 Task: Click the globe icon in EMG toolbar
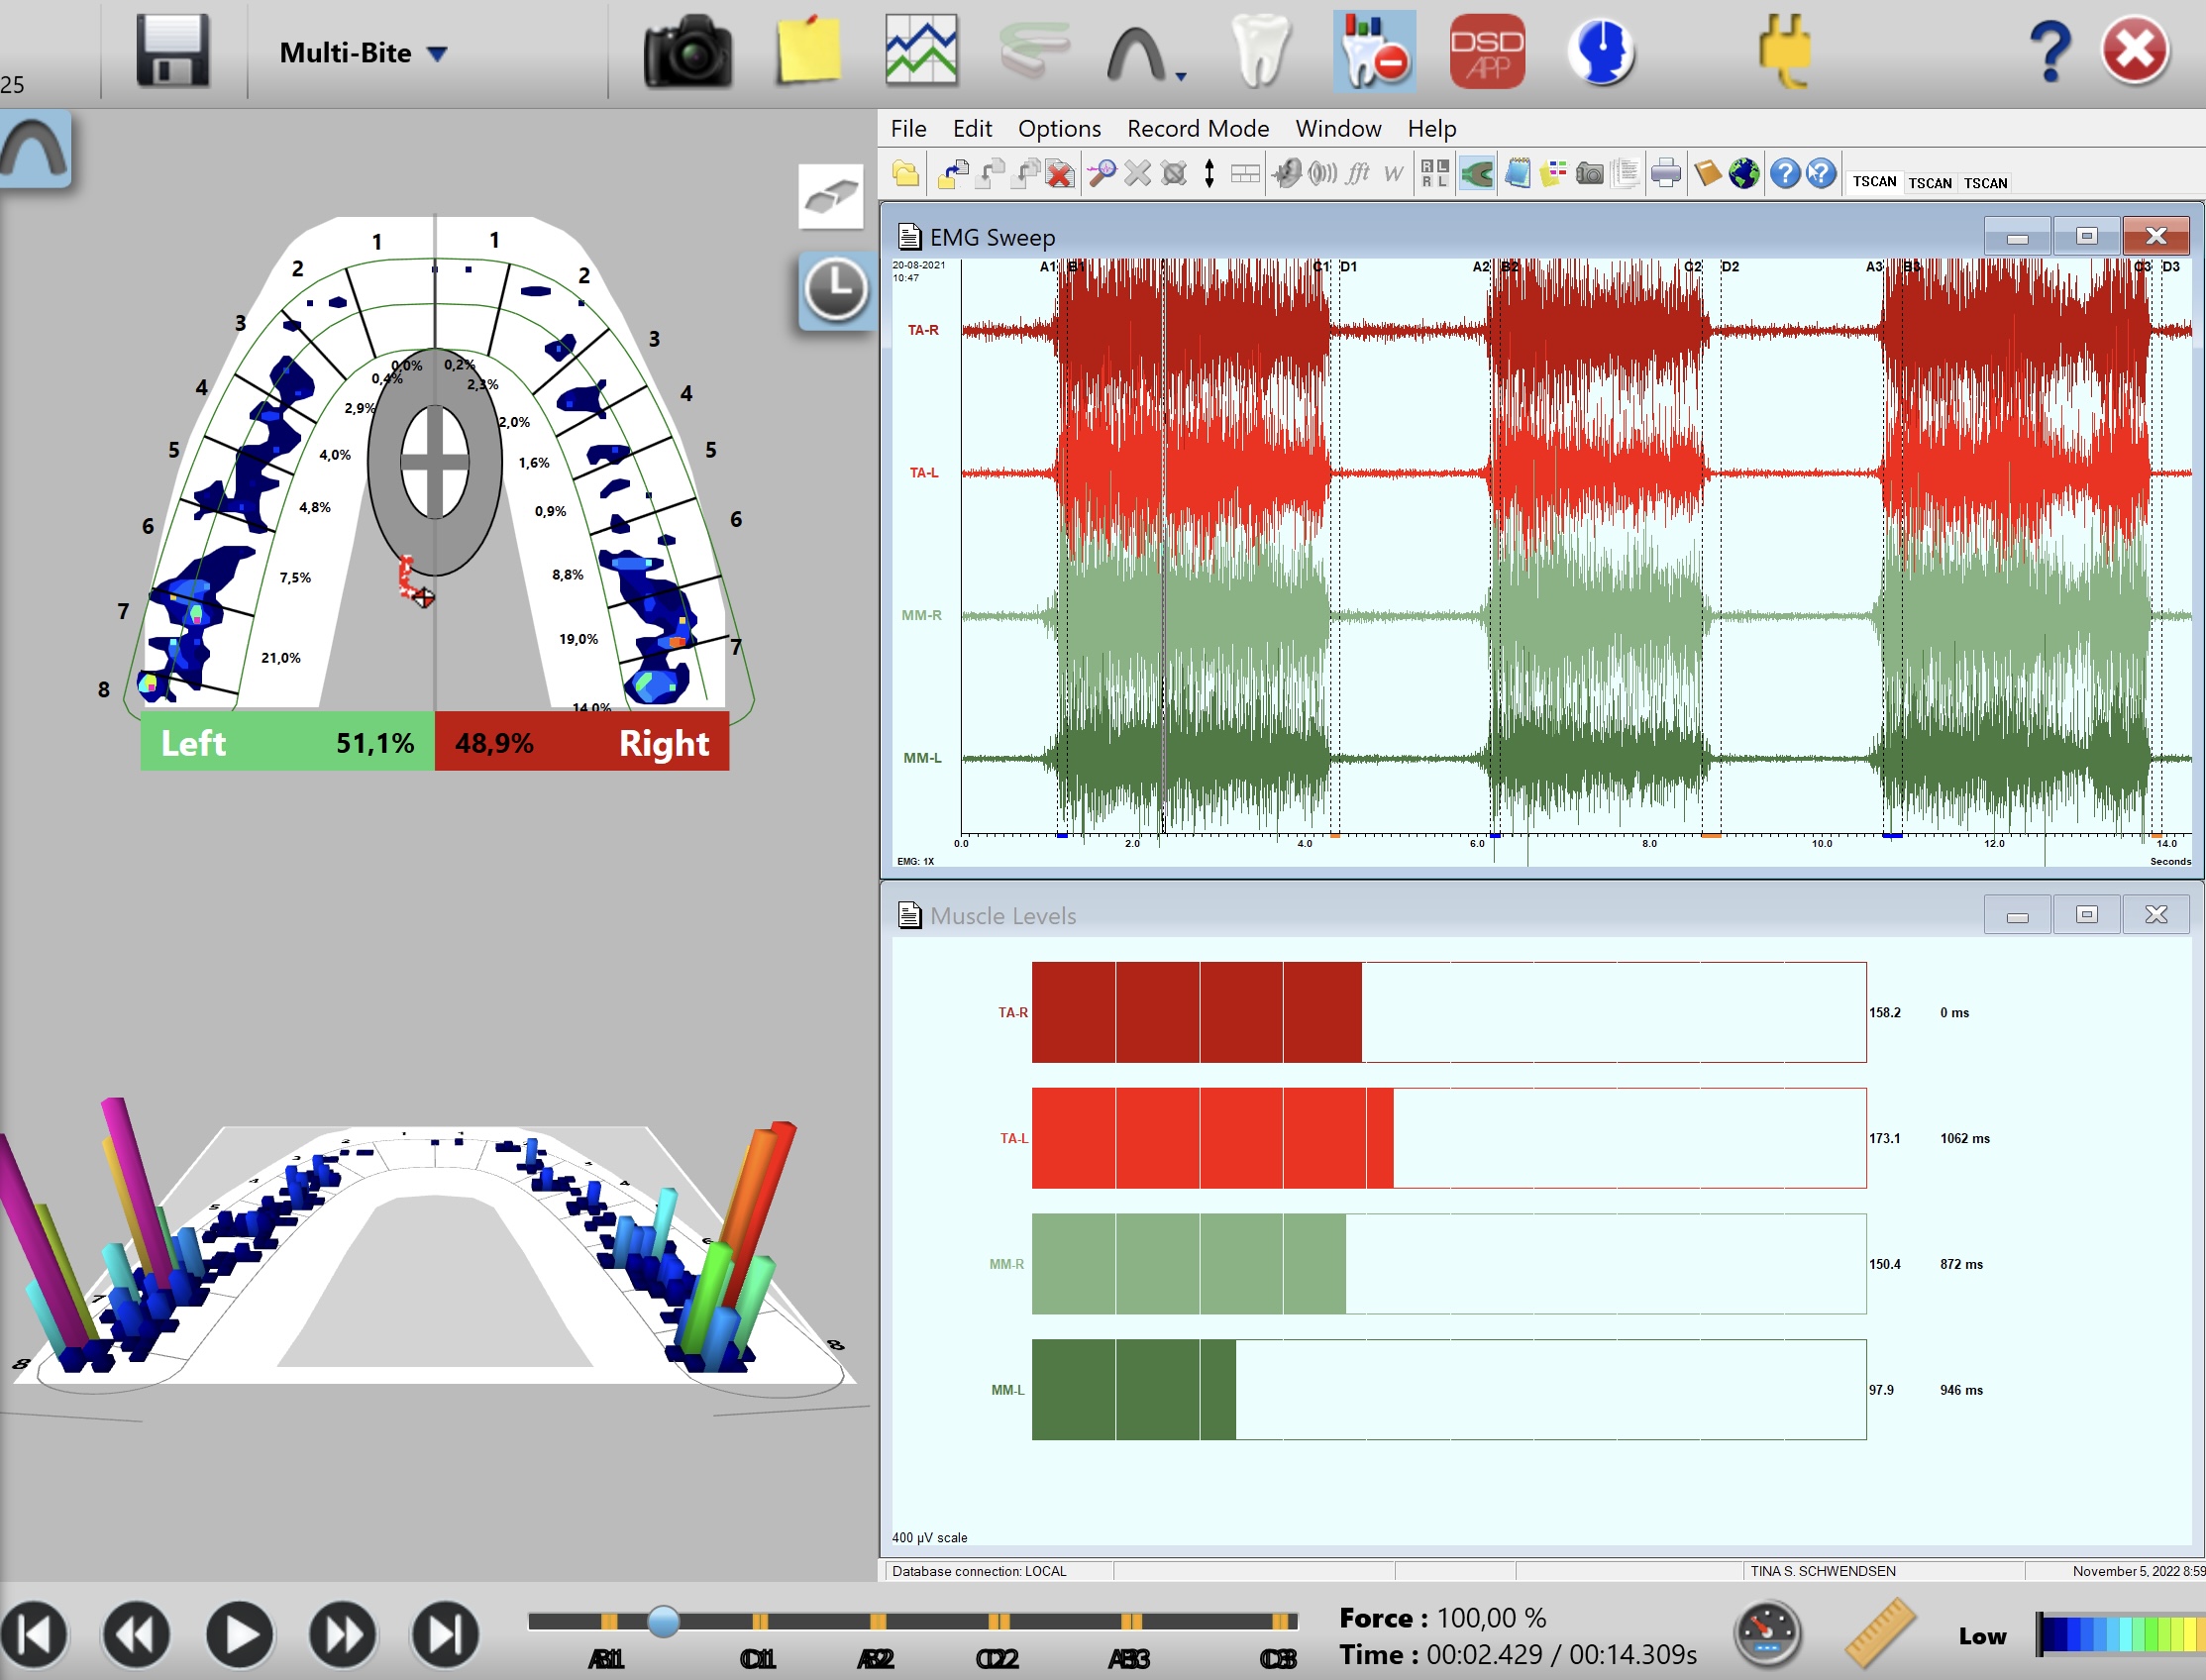coord(1743,174)
